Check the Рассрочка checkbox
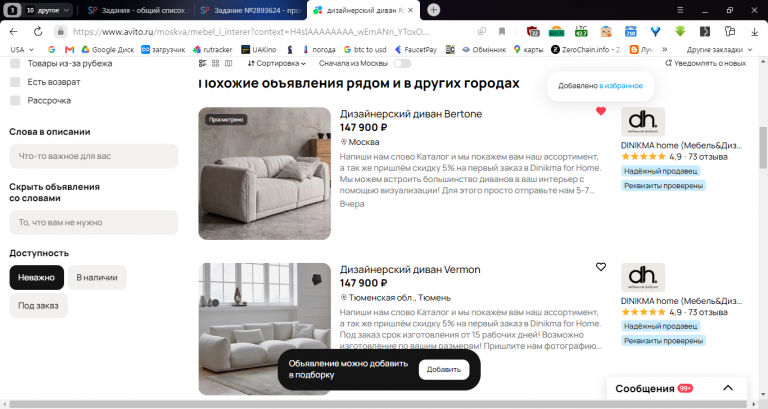This screenshot has width=768, height=409. (15, 100)
